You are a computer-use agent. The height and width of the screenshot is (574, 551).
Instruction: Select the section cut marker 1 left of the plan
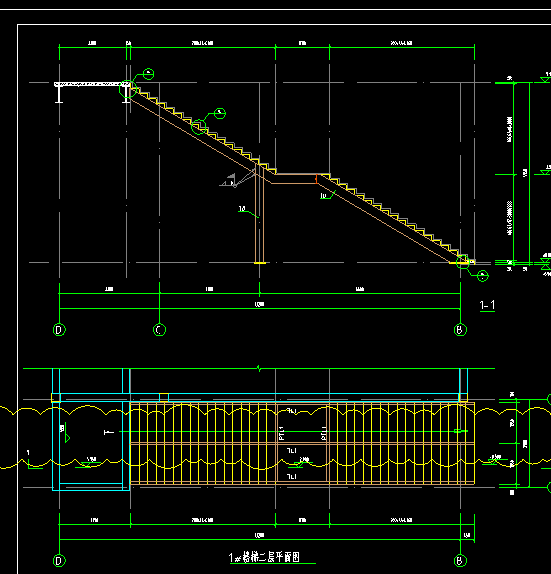[28, 453]
